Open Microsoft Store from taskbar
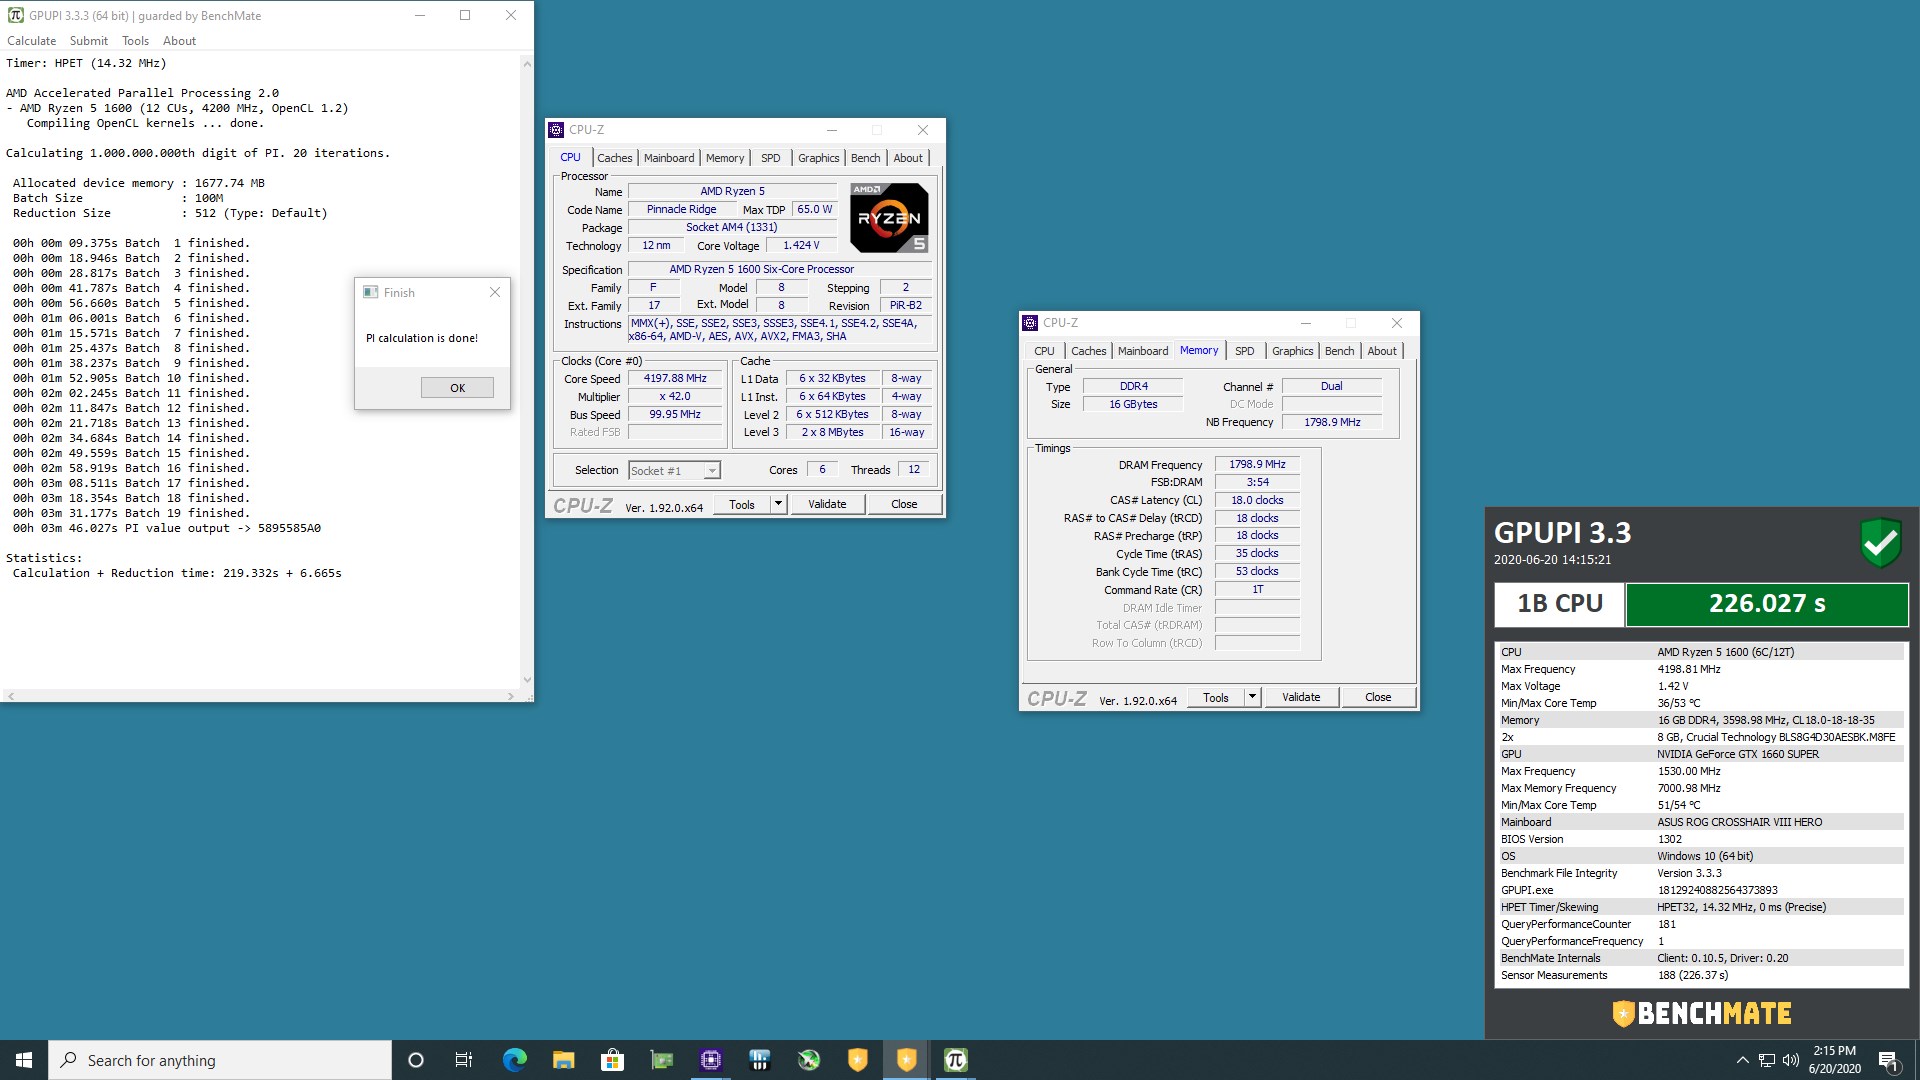This screenshot has height=1080, width=1920. click(612, 1060)
